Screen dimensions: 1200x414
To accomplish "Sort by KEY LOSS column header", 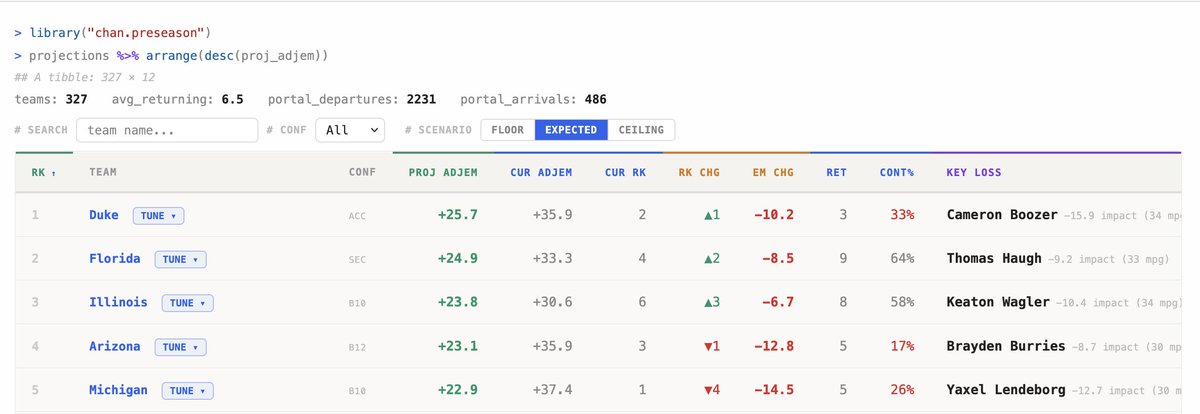I will tap(974, 172).
